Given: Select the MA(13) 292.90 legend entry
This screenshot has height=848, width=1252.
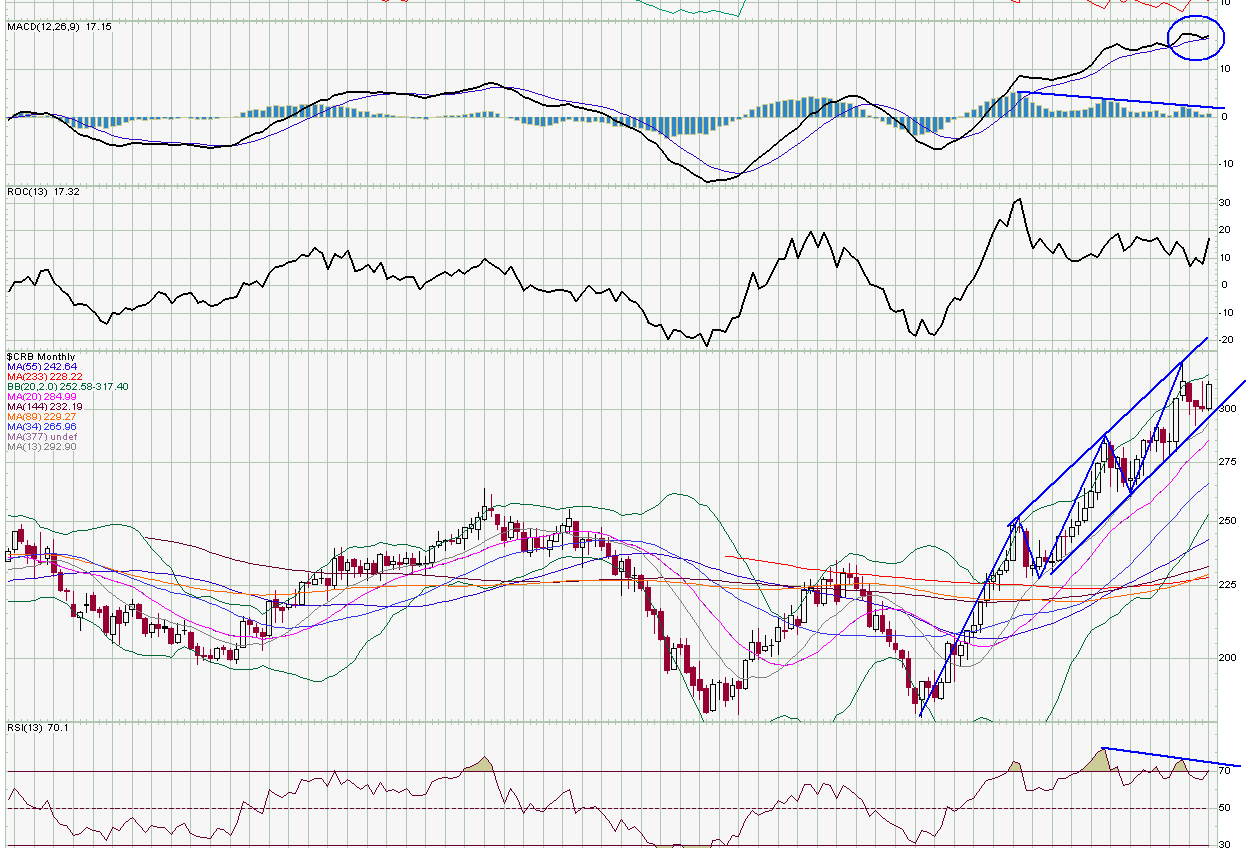Looking at the screenshot, I should tap(42, 447).
